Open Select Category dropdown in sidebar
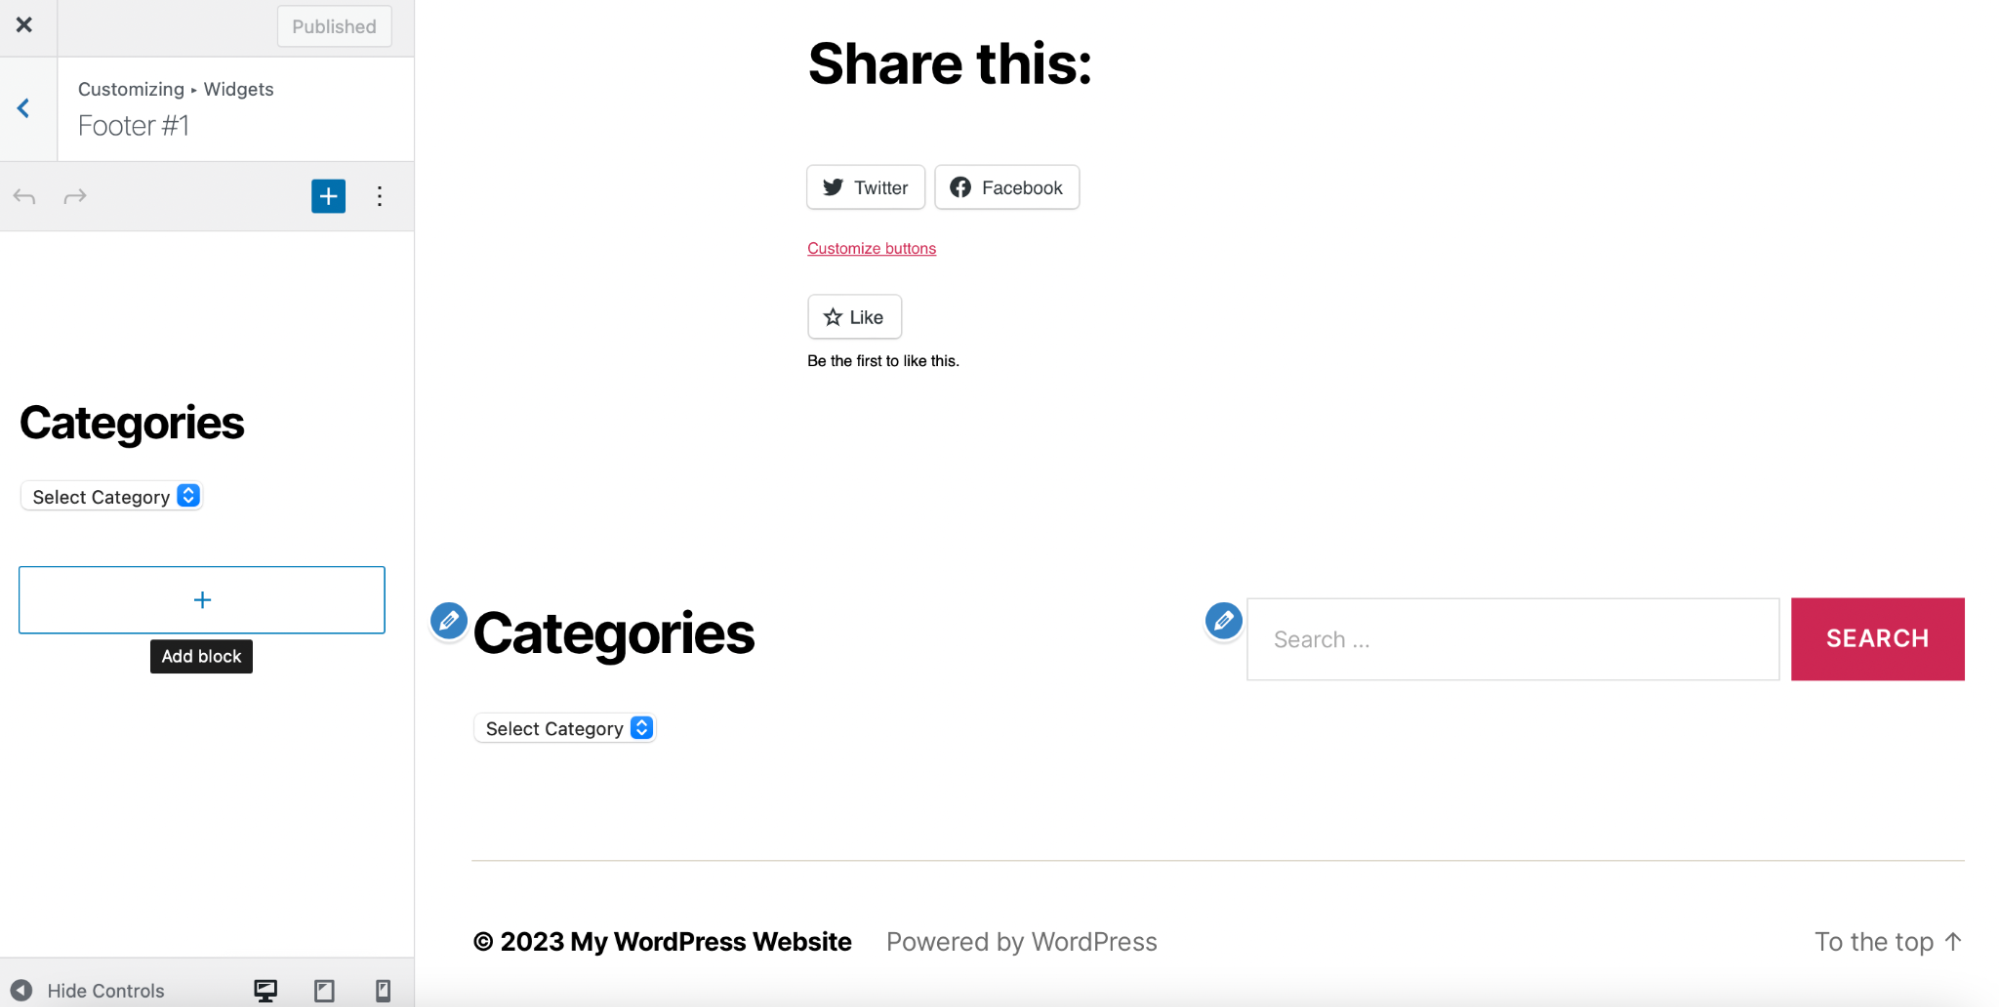1999x1008 pixels. point(112,497)
